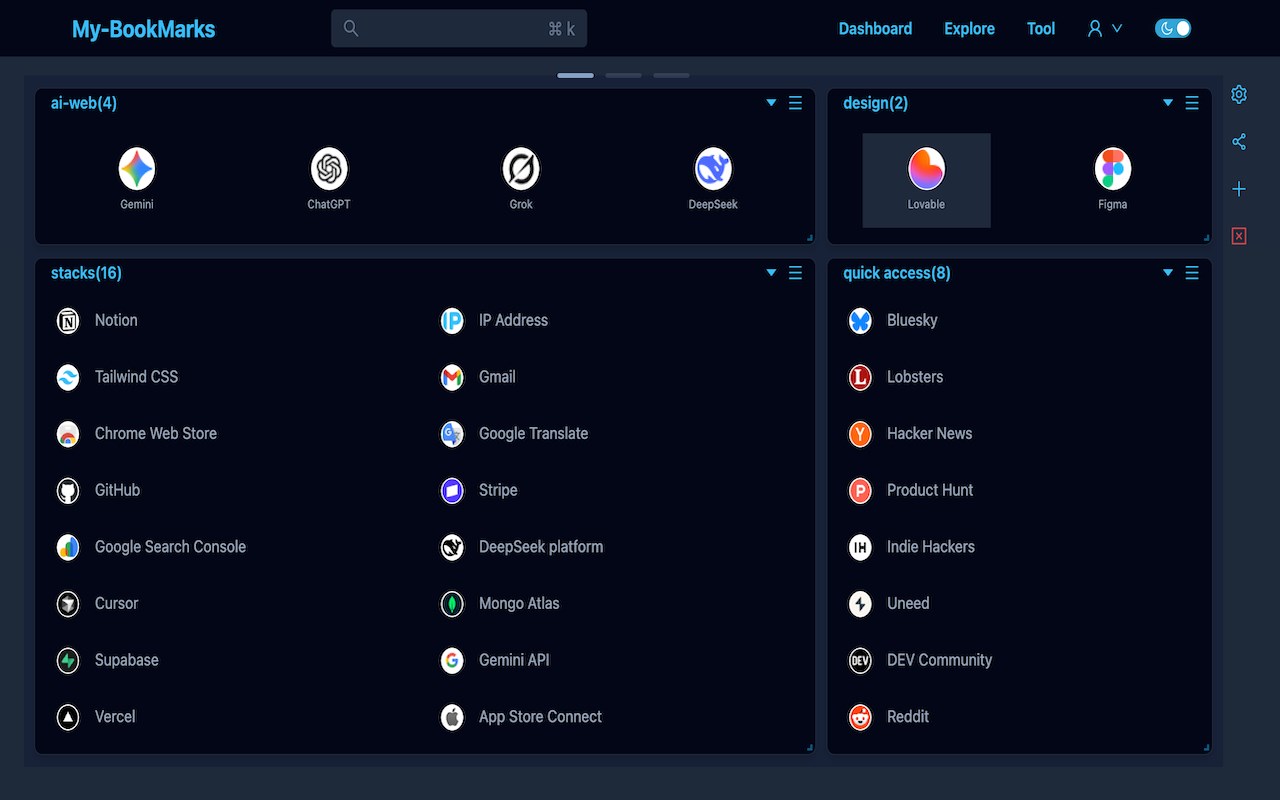1280x800 pixels.
Task: Open the Product Hunt link
Action: pos(930,490)
